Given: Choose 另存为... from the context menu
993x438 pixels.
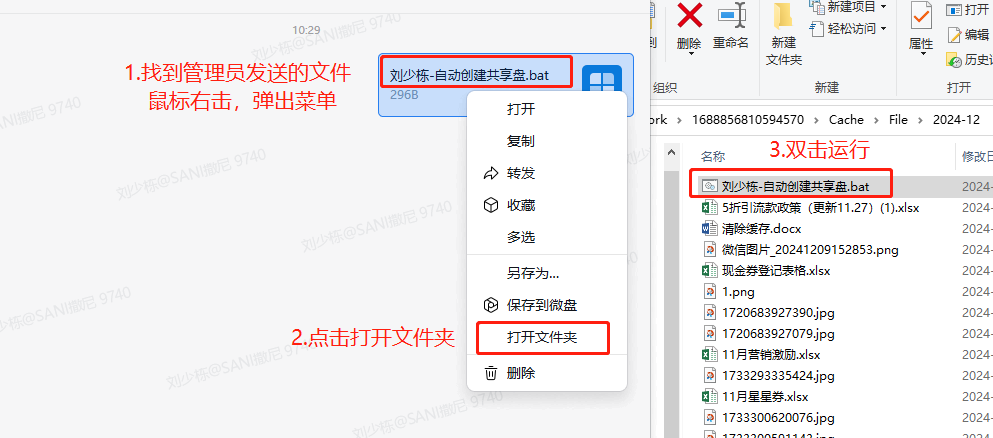Looking at the screenshot, I should click(x=533, y=273).
